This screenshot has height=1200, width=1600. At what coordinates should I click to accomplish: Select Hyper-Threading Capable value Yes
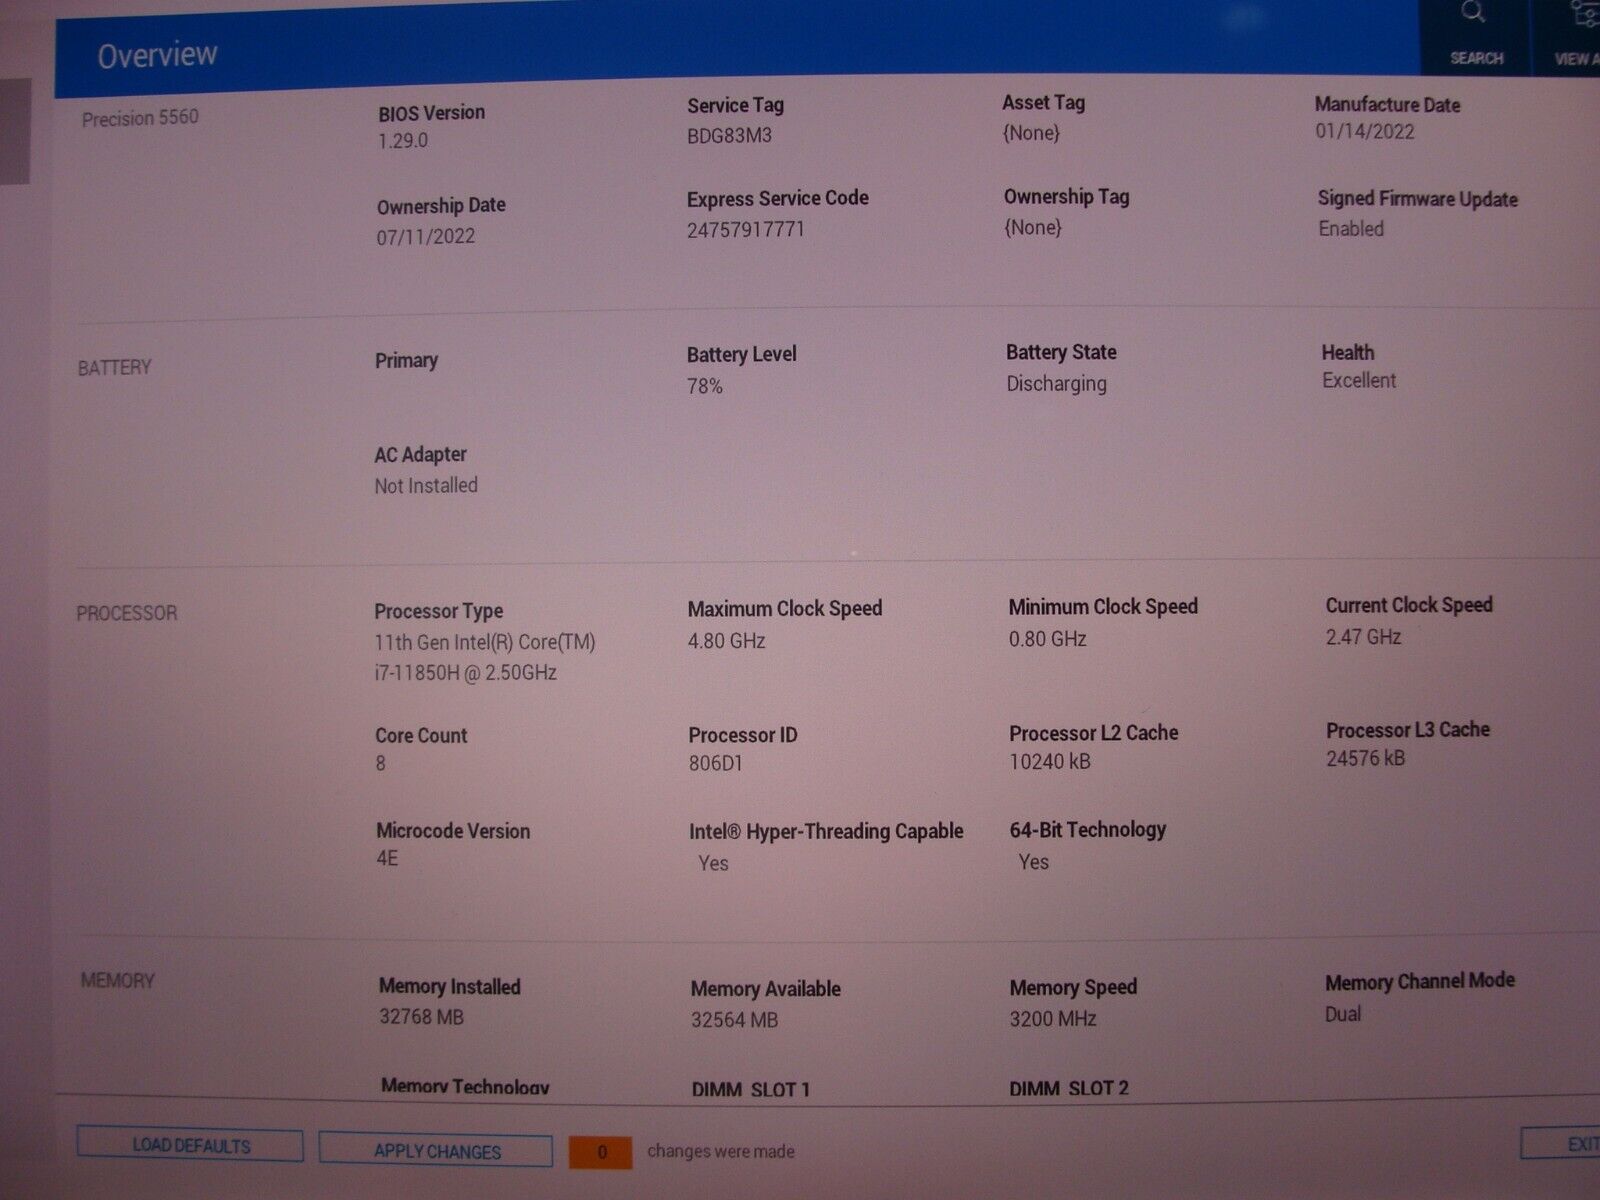tap(713, 863)
